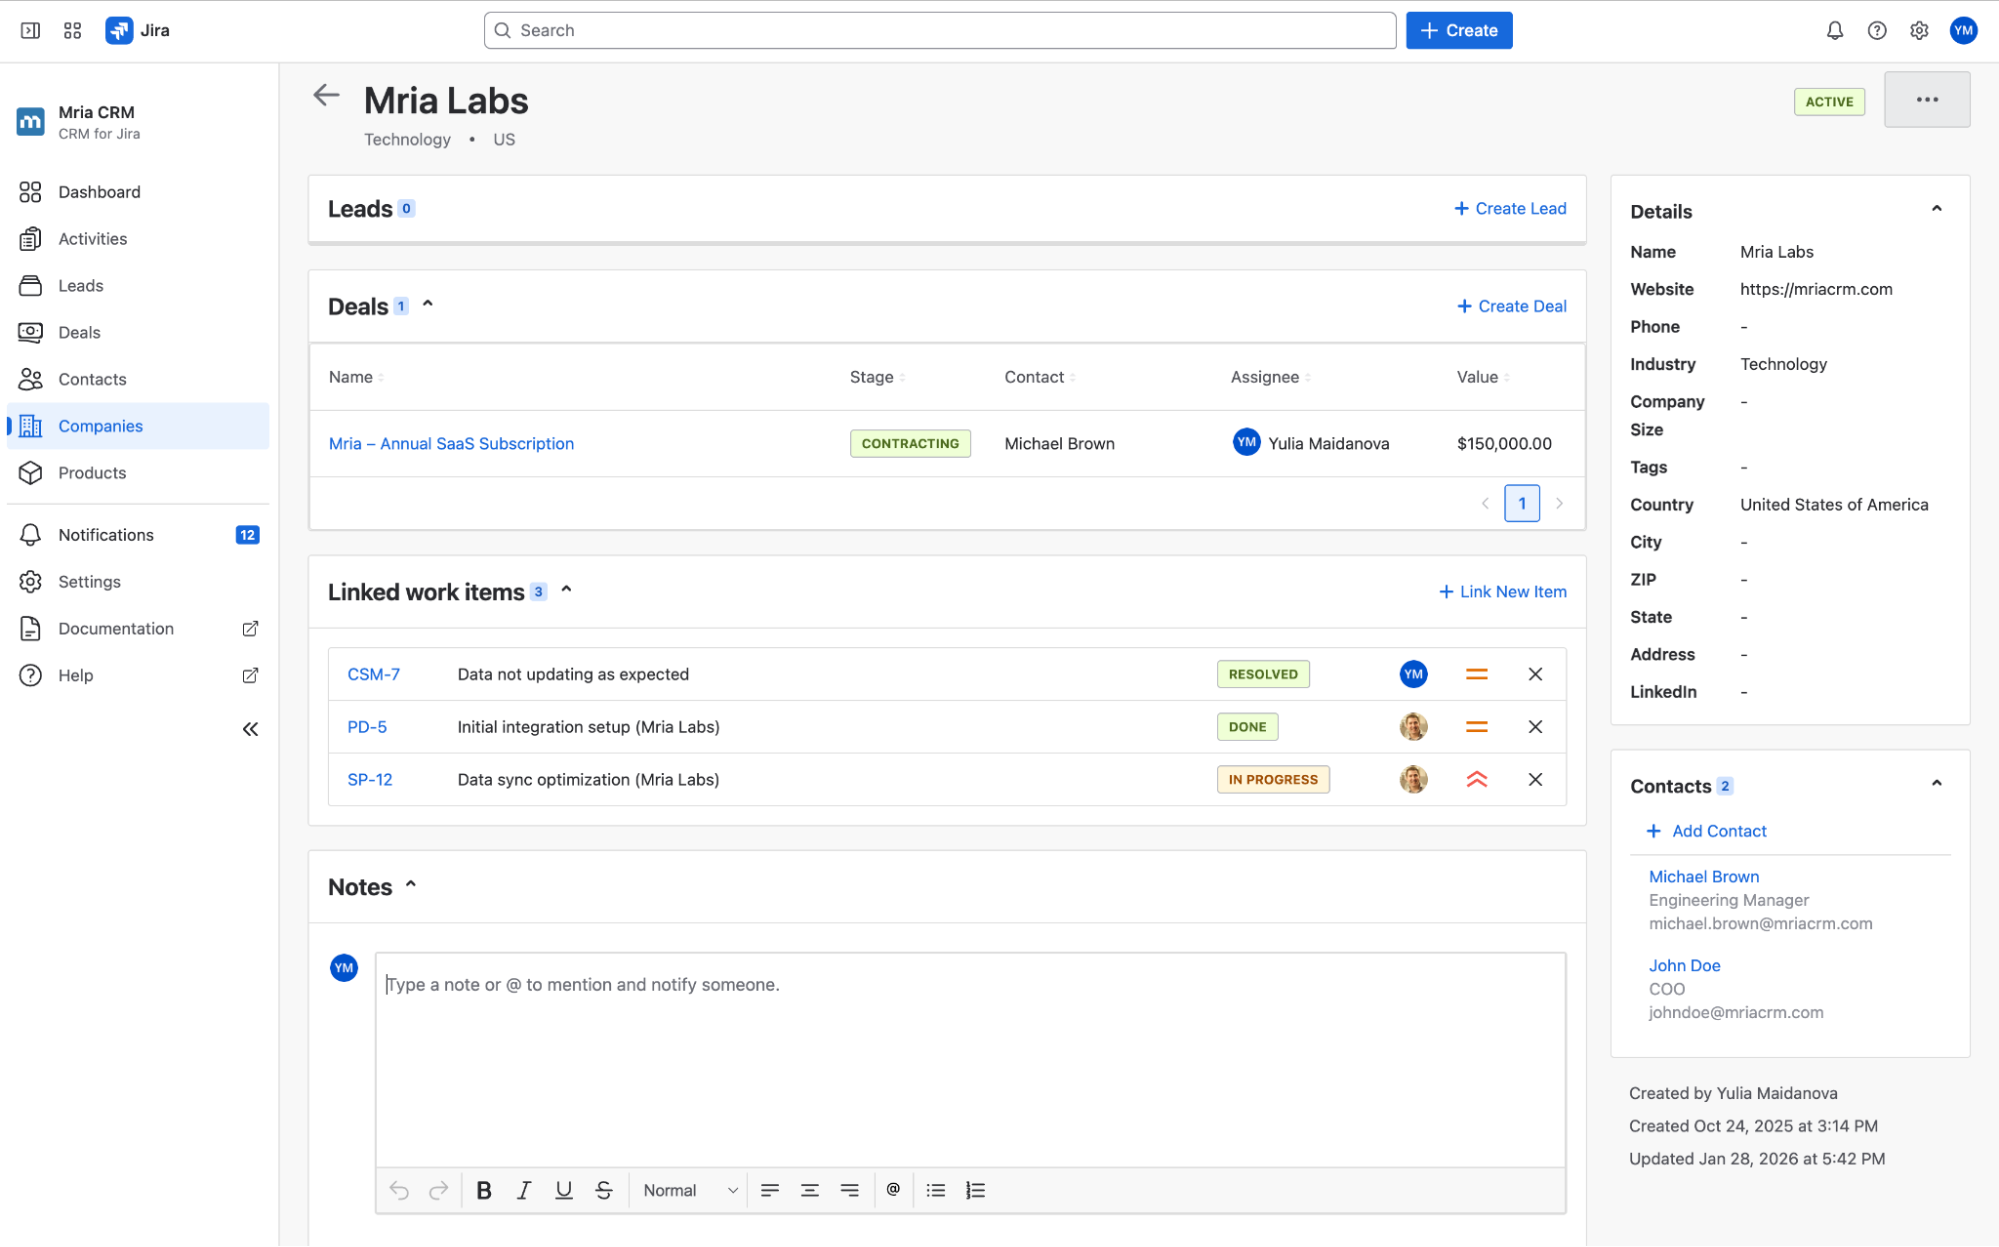Collapse the Deals section
Screen dimensions: 1999x1247
(428, 304)
